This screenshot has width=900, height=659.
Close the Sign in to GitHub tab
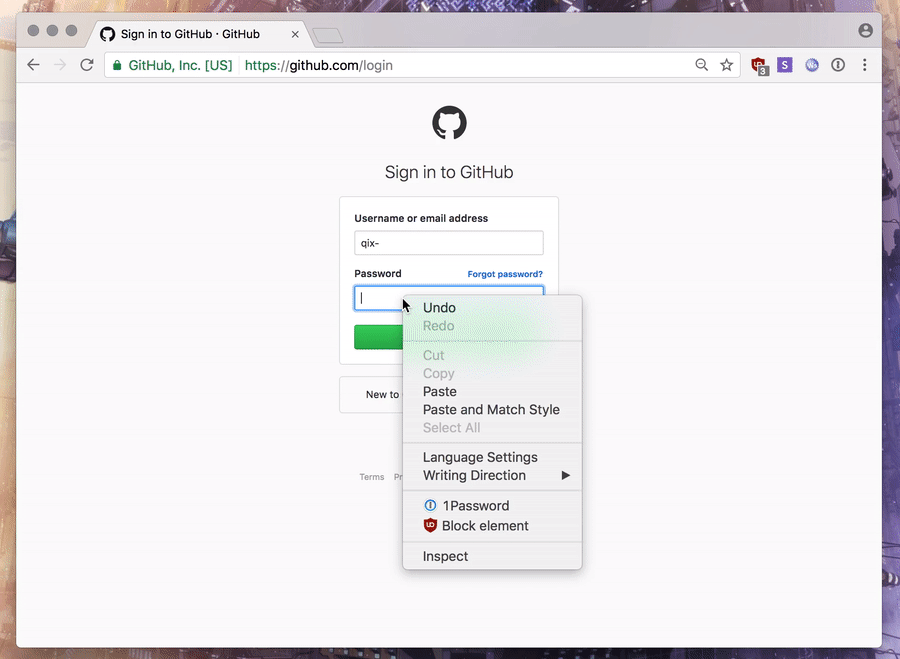(x=295, y=34)
